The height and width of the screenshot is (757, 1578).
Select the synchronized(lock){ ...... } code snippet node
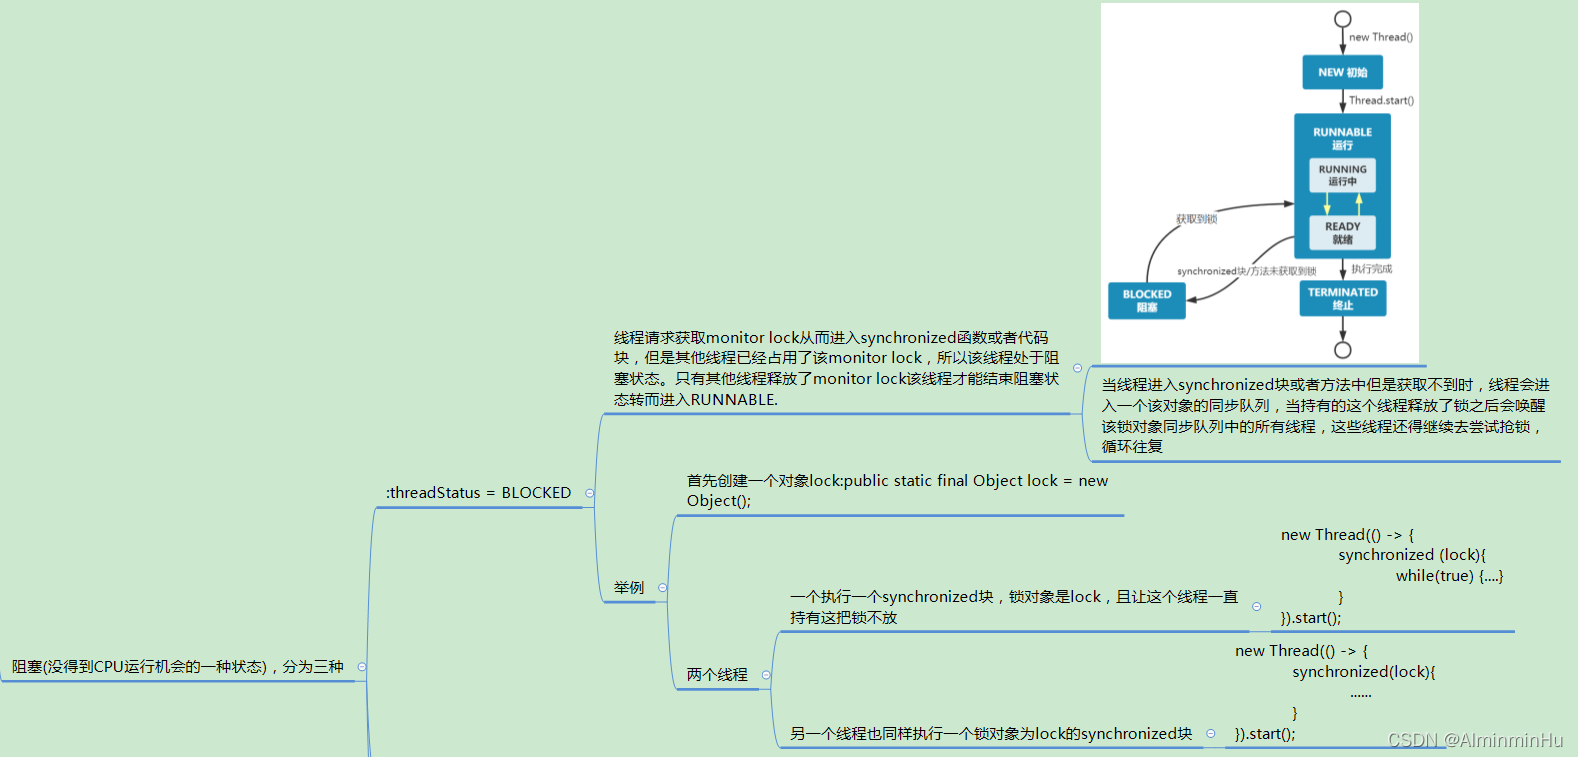coord(1335,692)
